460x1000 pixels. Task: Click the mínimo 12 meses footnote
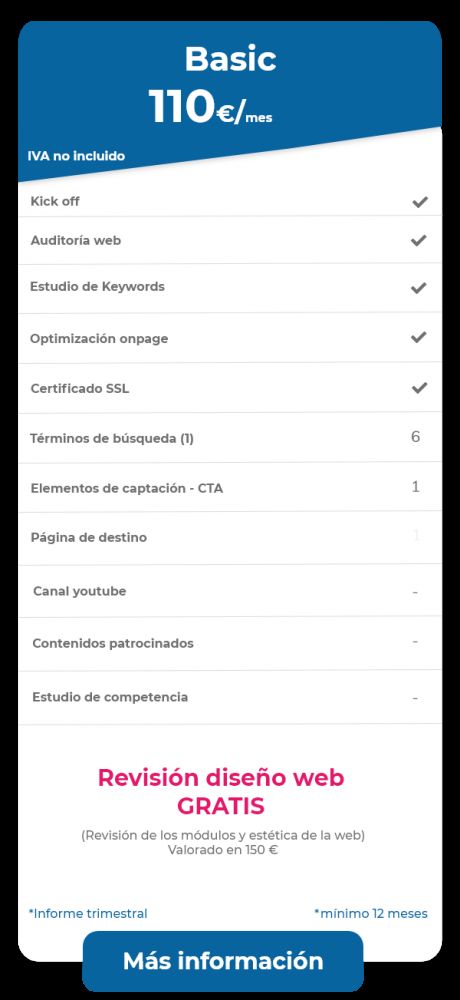[x=371, y=913]
